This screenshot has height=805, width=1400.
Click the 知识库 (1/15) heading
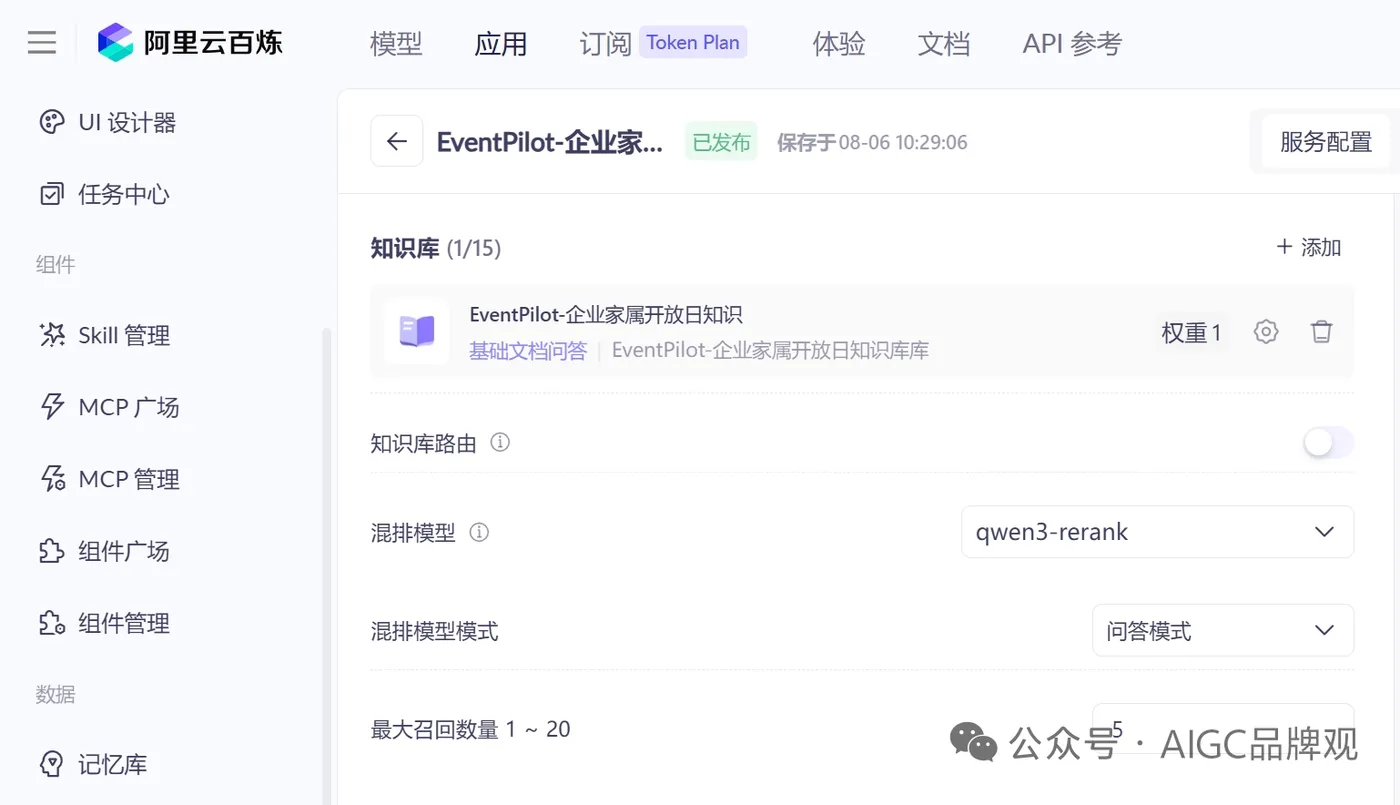click(436, 248)
